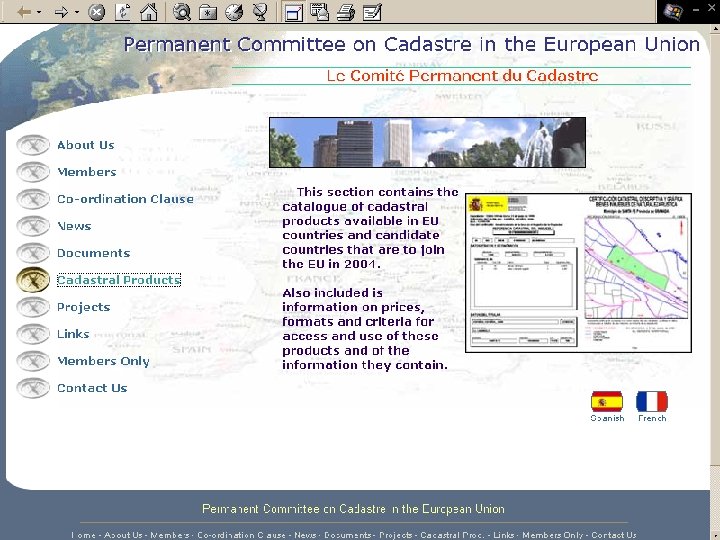Image resolution: width=720 pixels, height=540 pixels.
Task: Open the Documents menu link
Action: 94,253
